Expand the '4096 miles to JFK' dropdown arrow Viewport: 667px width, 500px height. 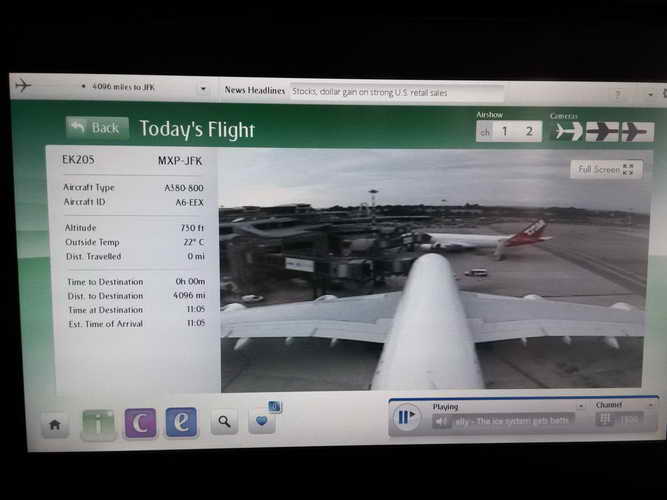[x=203, y=89]
